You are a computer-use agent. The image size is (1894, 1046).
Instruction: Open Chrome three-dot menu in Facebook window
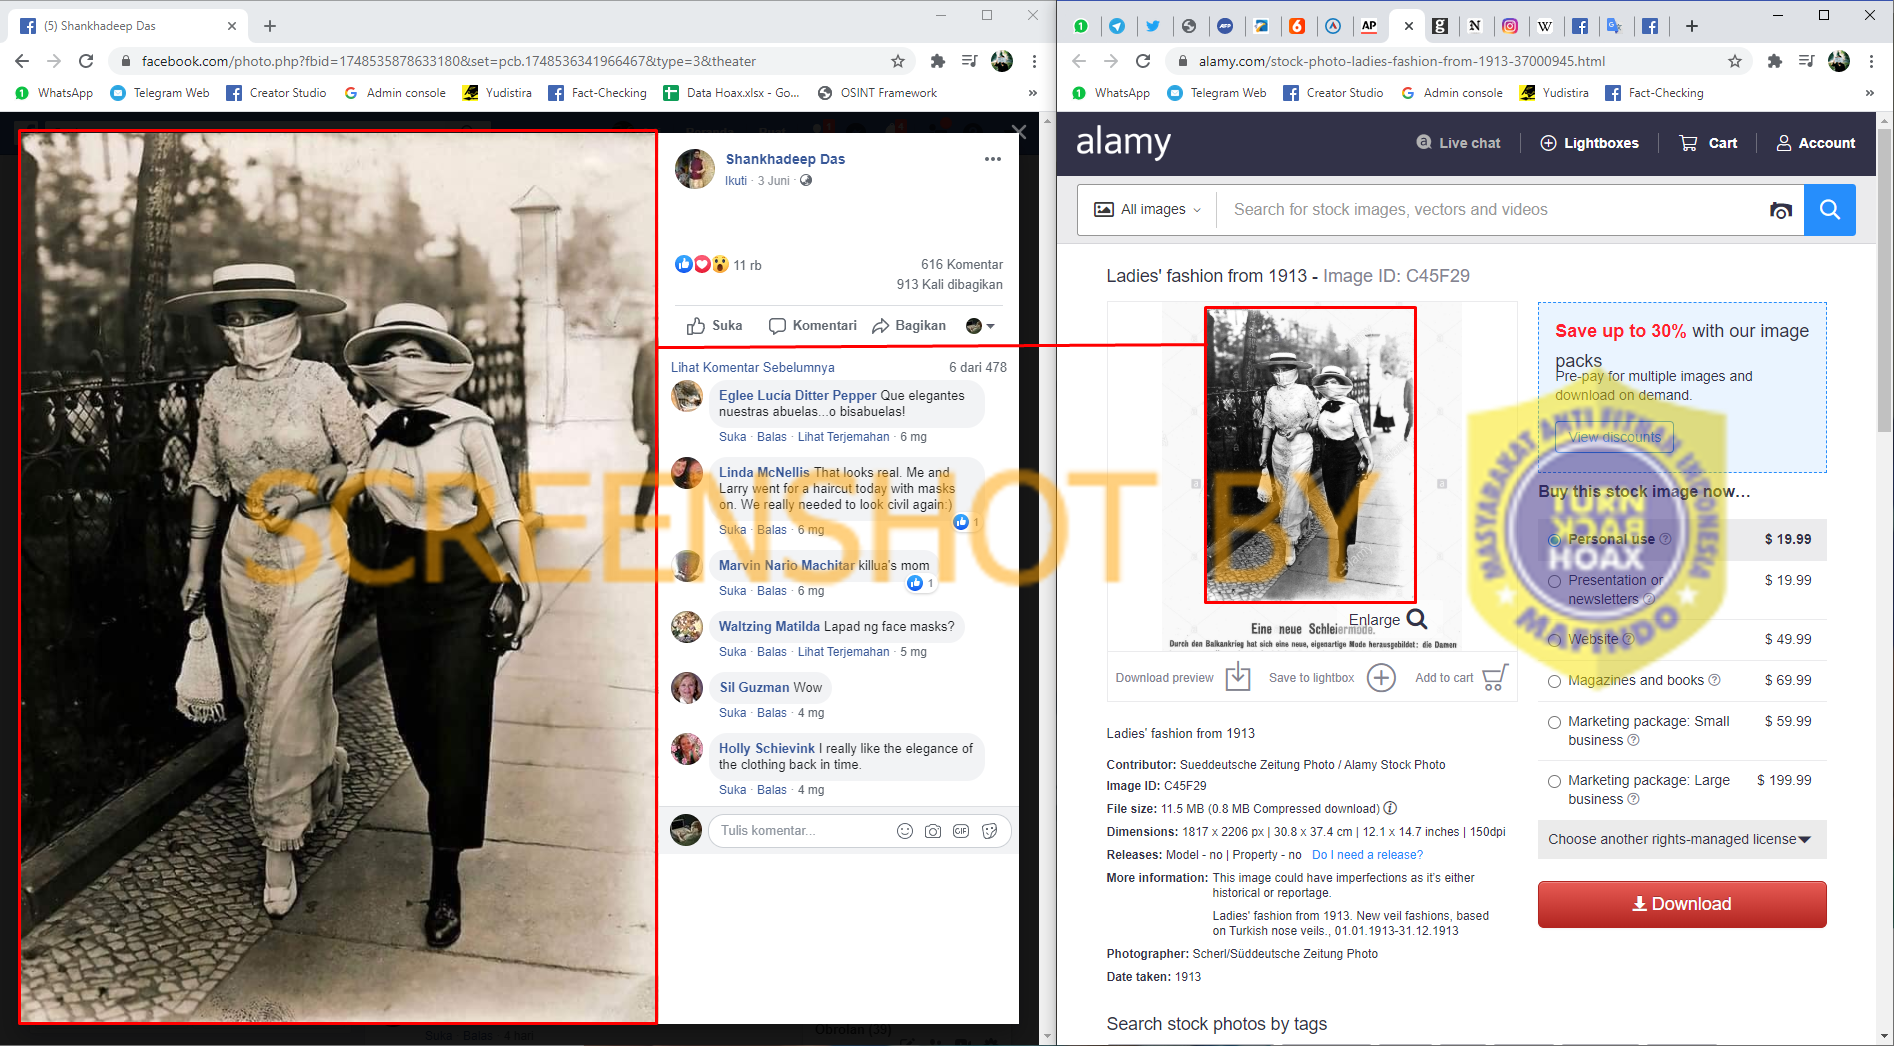(x=1034, y=61)
